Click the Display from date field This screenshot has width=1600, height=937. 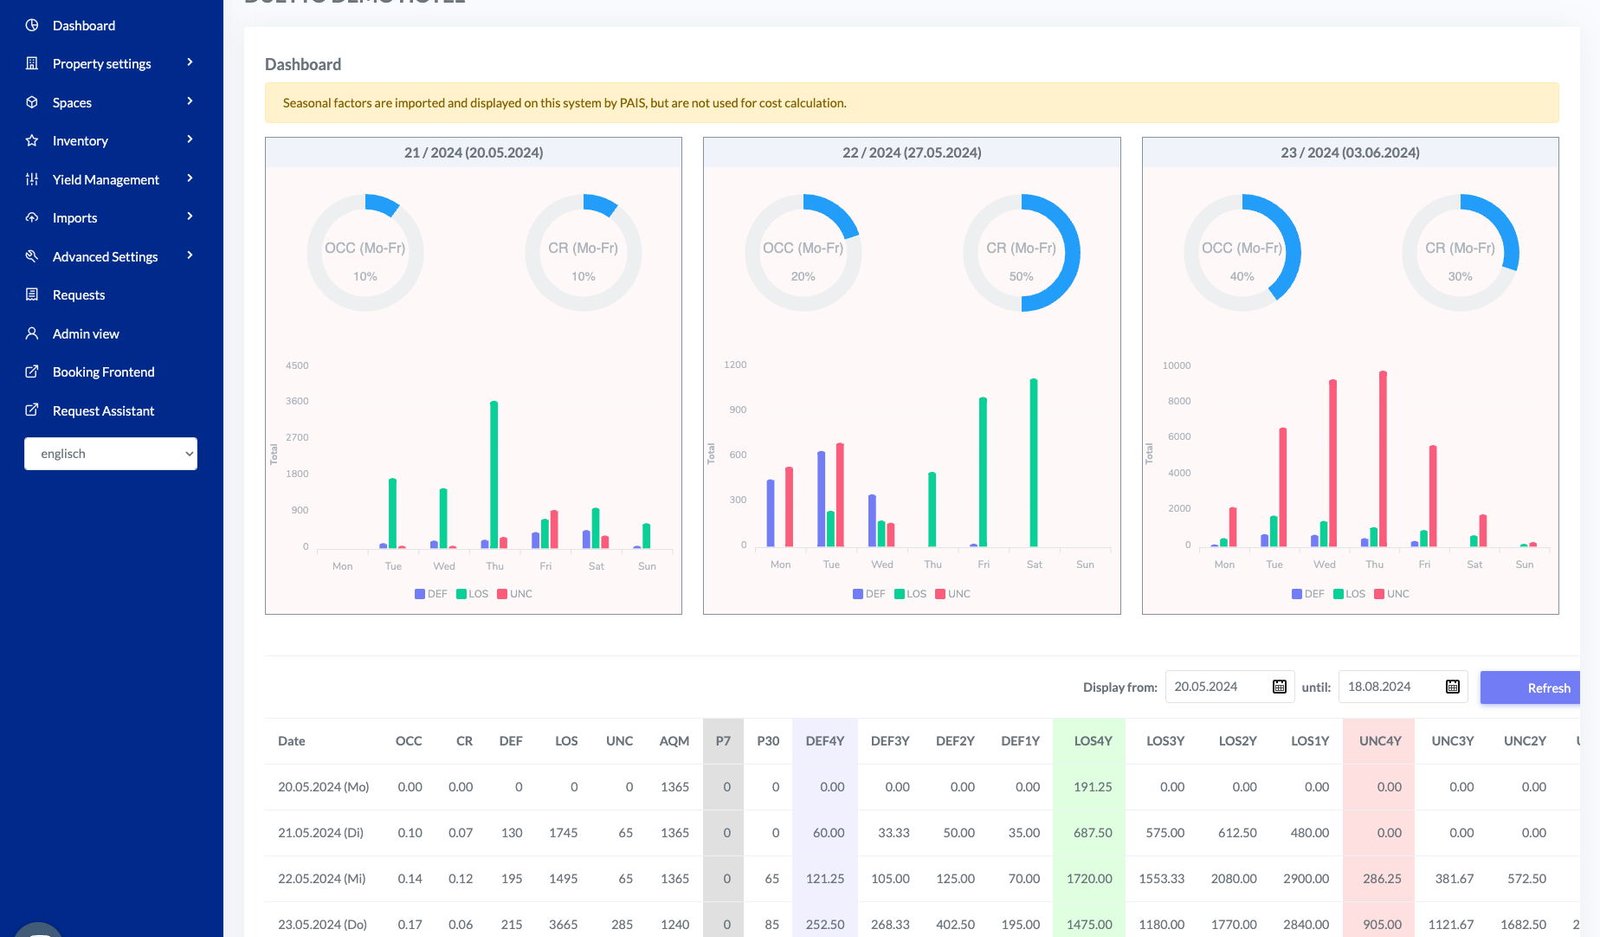coord(1230,687)
